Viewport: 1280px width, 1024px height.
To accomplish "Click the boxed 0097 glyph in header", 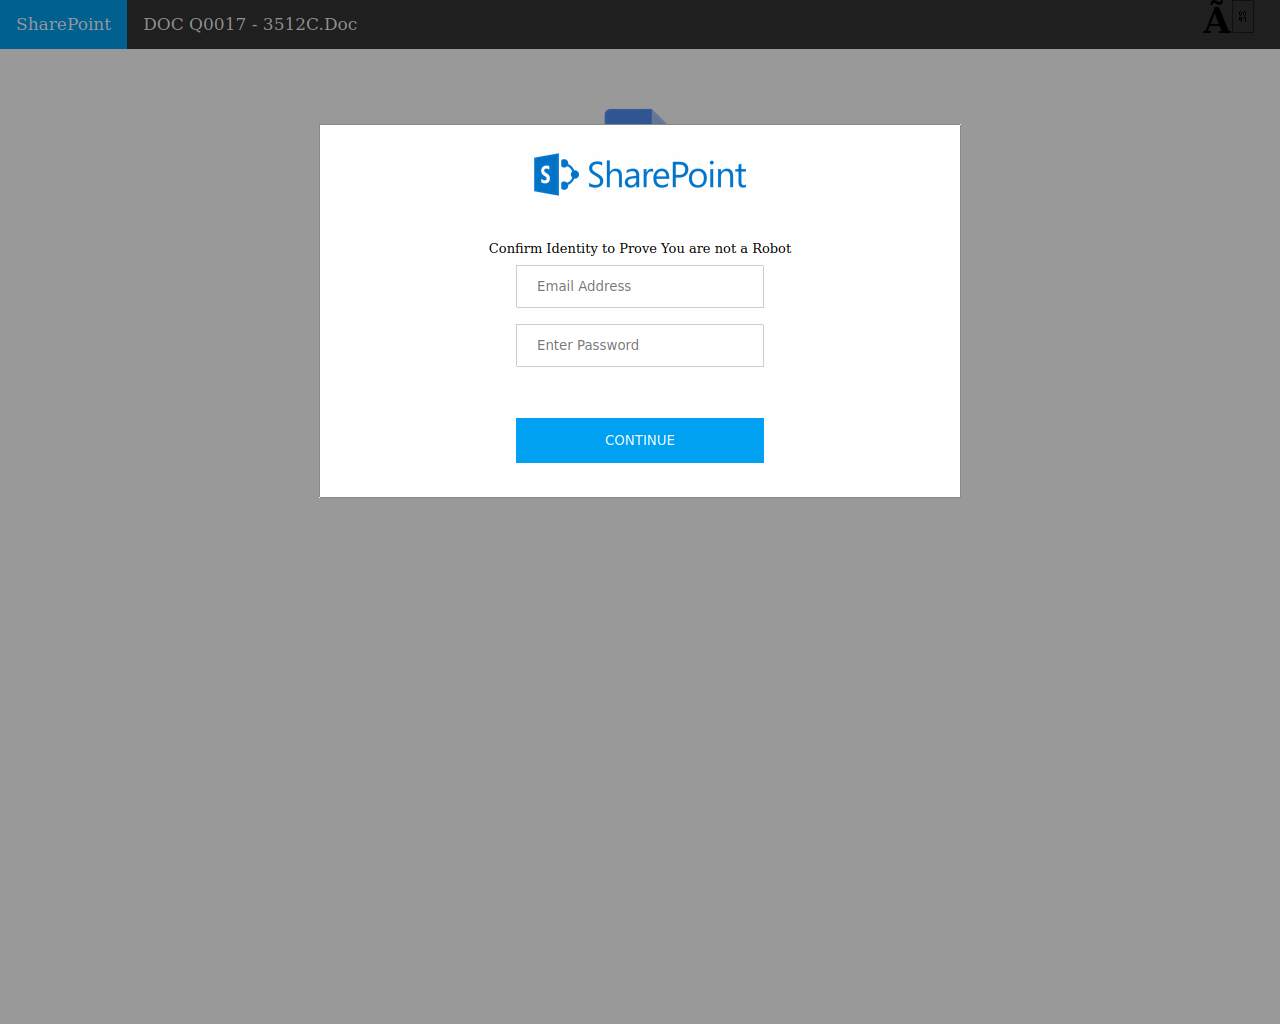I will (1243, 17).
